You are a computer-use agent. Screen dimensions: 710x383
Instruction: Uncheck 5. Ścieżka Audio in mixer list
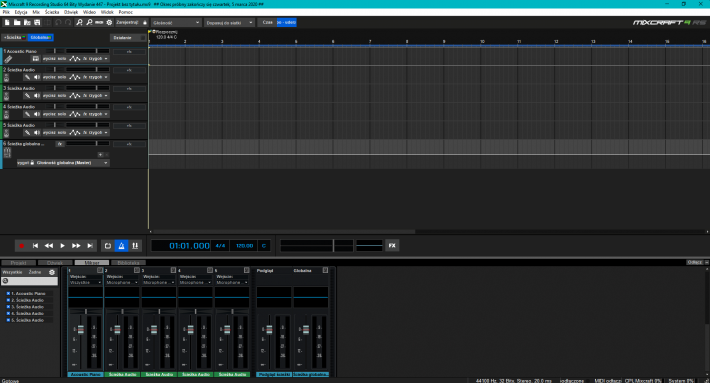click(8, 320)
